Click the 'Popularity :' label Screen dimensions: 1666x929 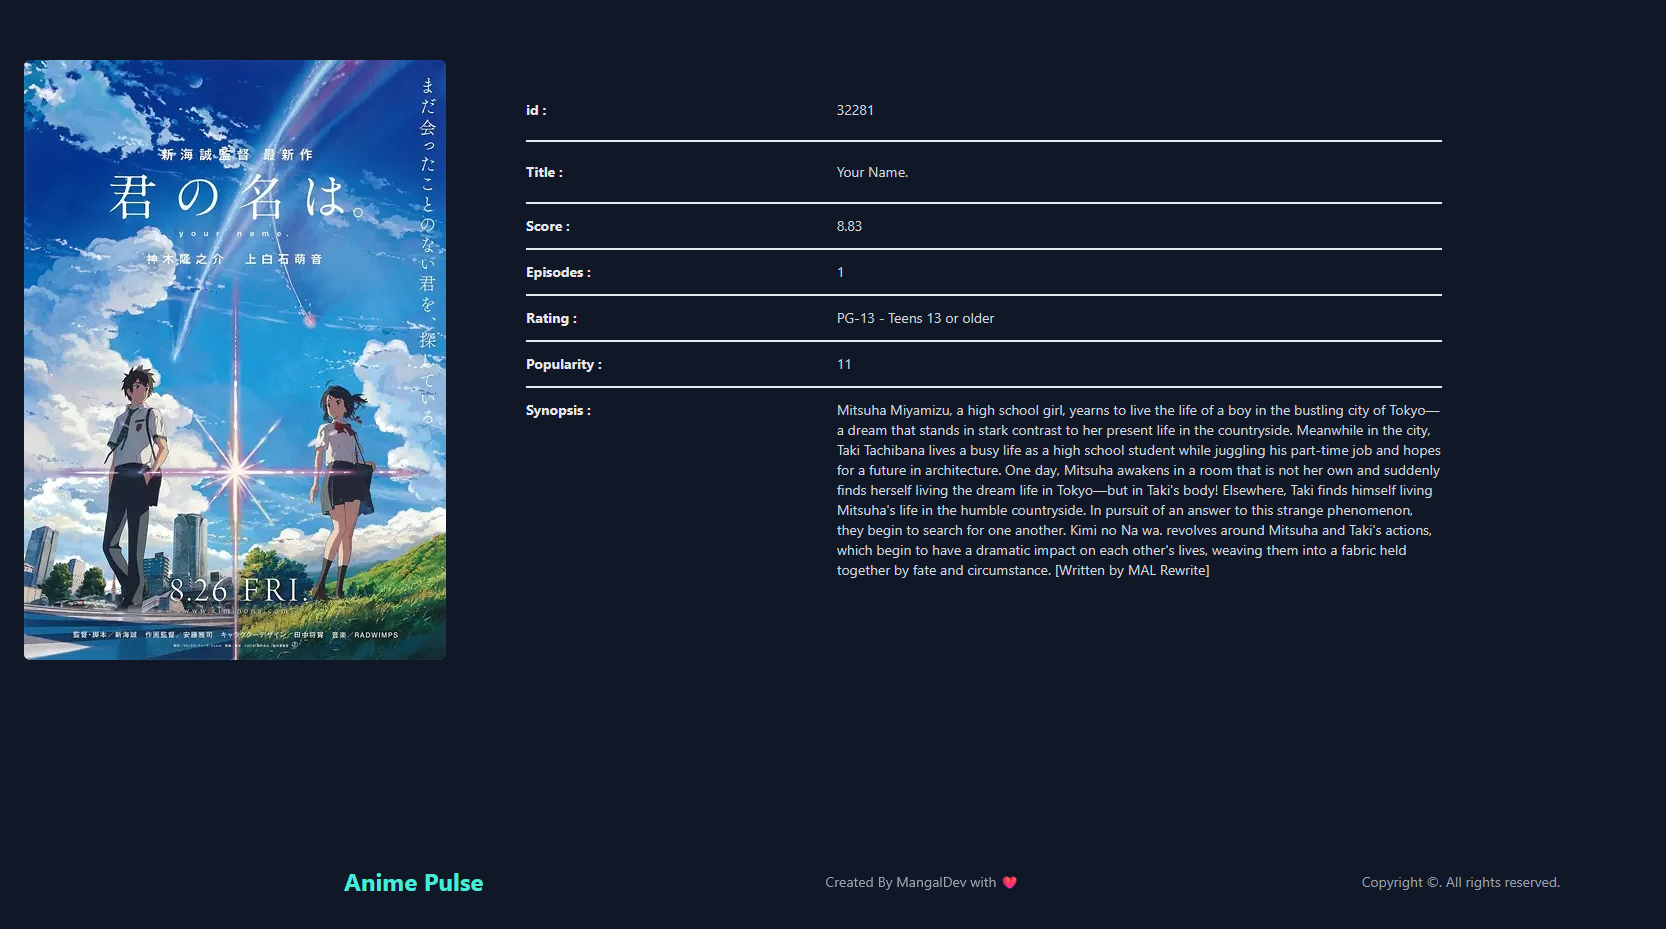(x=564, y=364)
